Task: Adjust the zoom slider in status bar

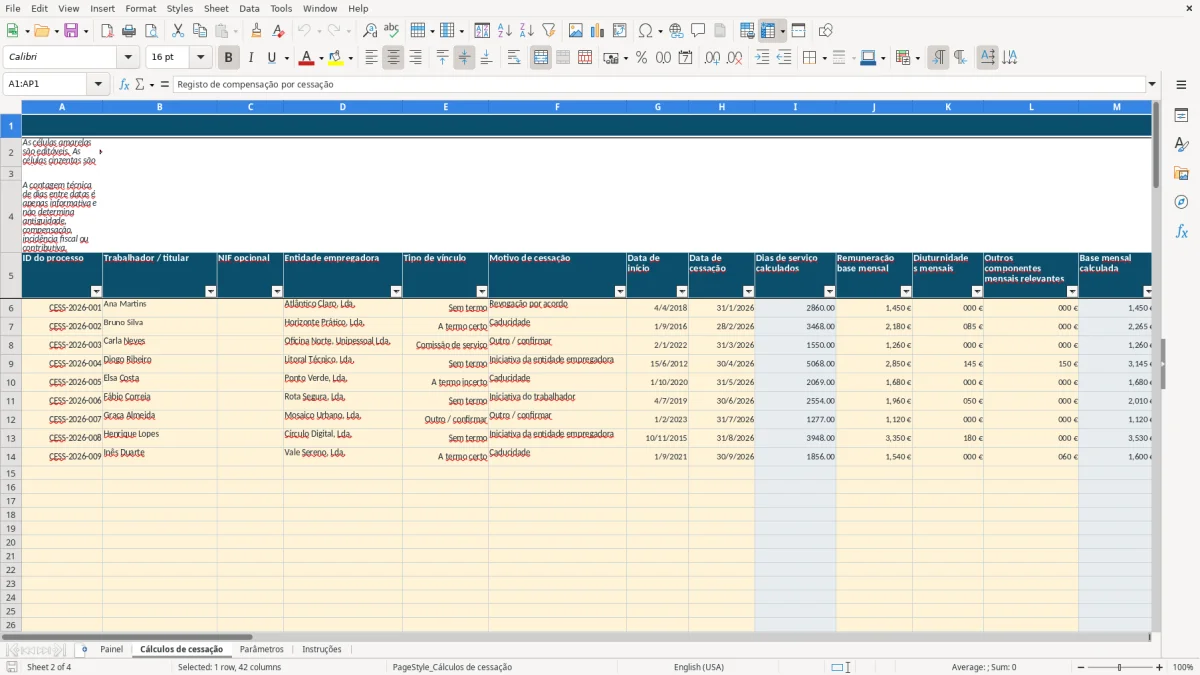Action: [1120, 667]
